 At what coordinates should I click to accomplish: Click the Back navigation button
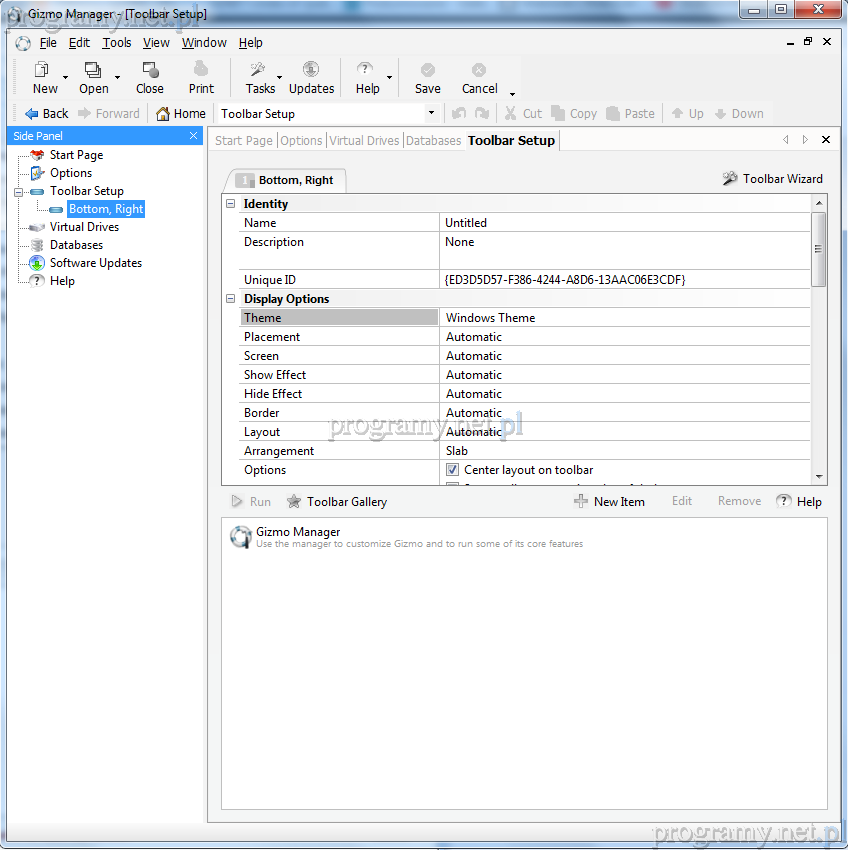pos(46,114)
